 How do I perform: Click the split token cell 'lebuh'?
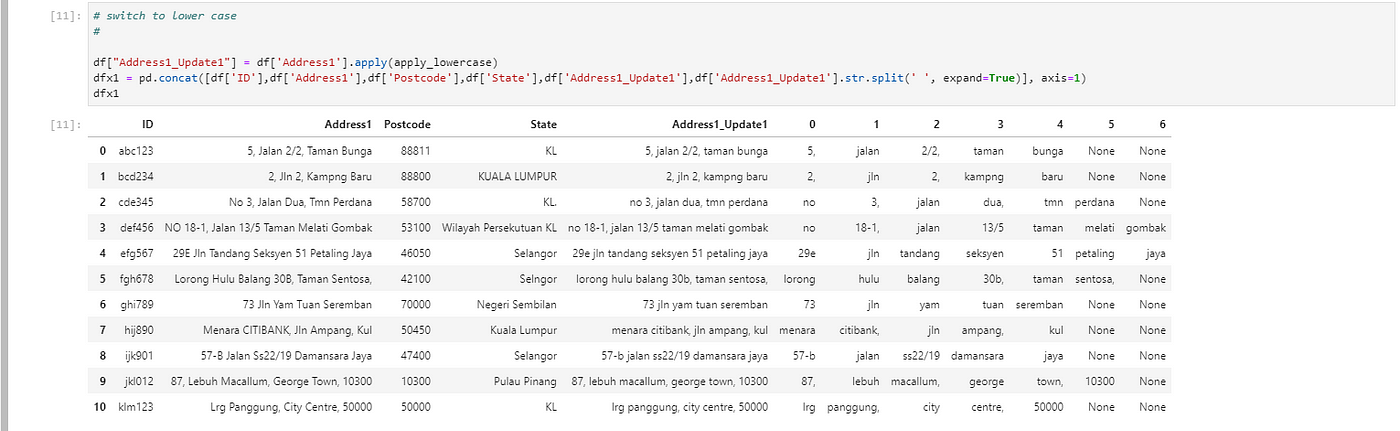tap(866, 382)
